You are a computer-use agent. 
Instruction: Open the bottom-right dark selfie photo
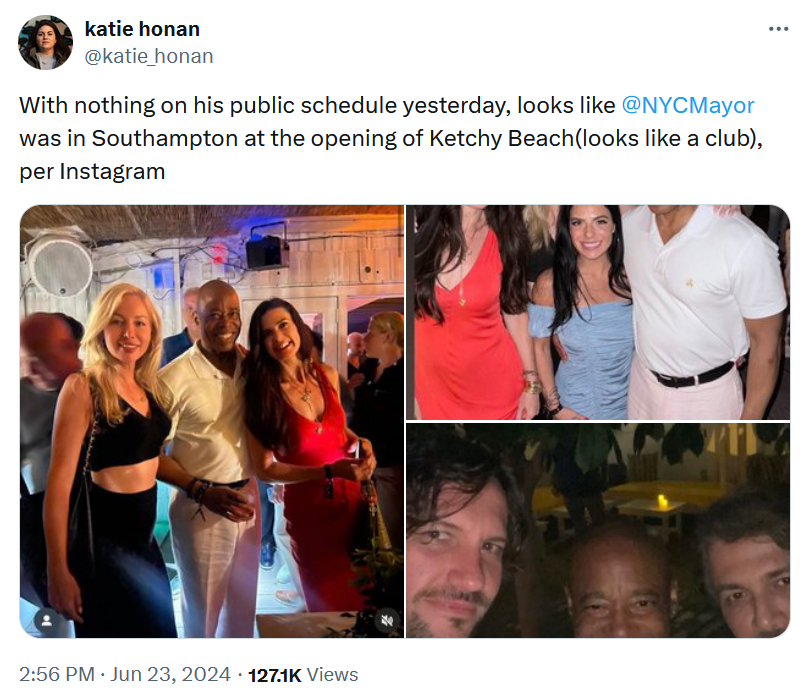[x=598, y=530]
